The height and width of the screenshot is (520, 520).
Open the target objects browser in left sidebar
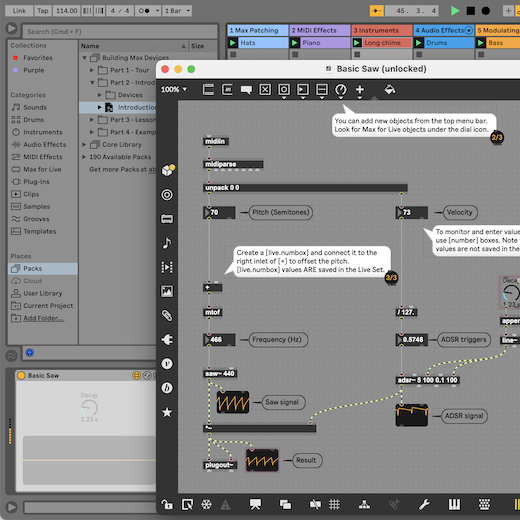[x=167, y=195]
